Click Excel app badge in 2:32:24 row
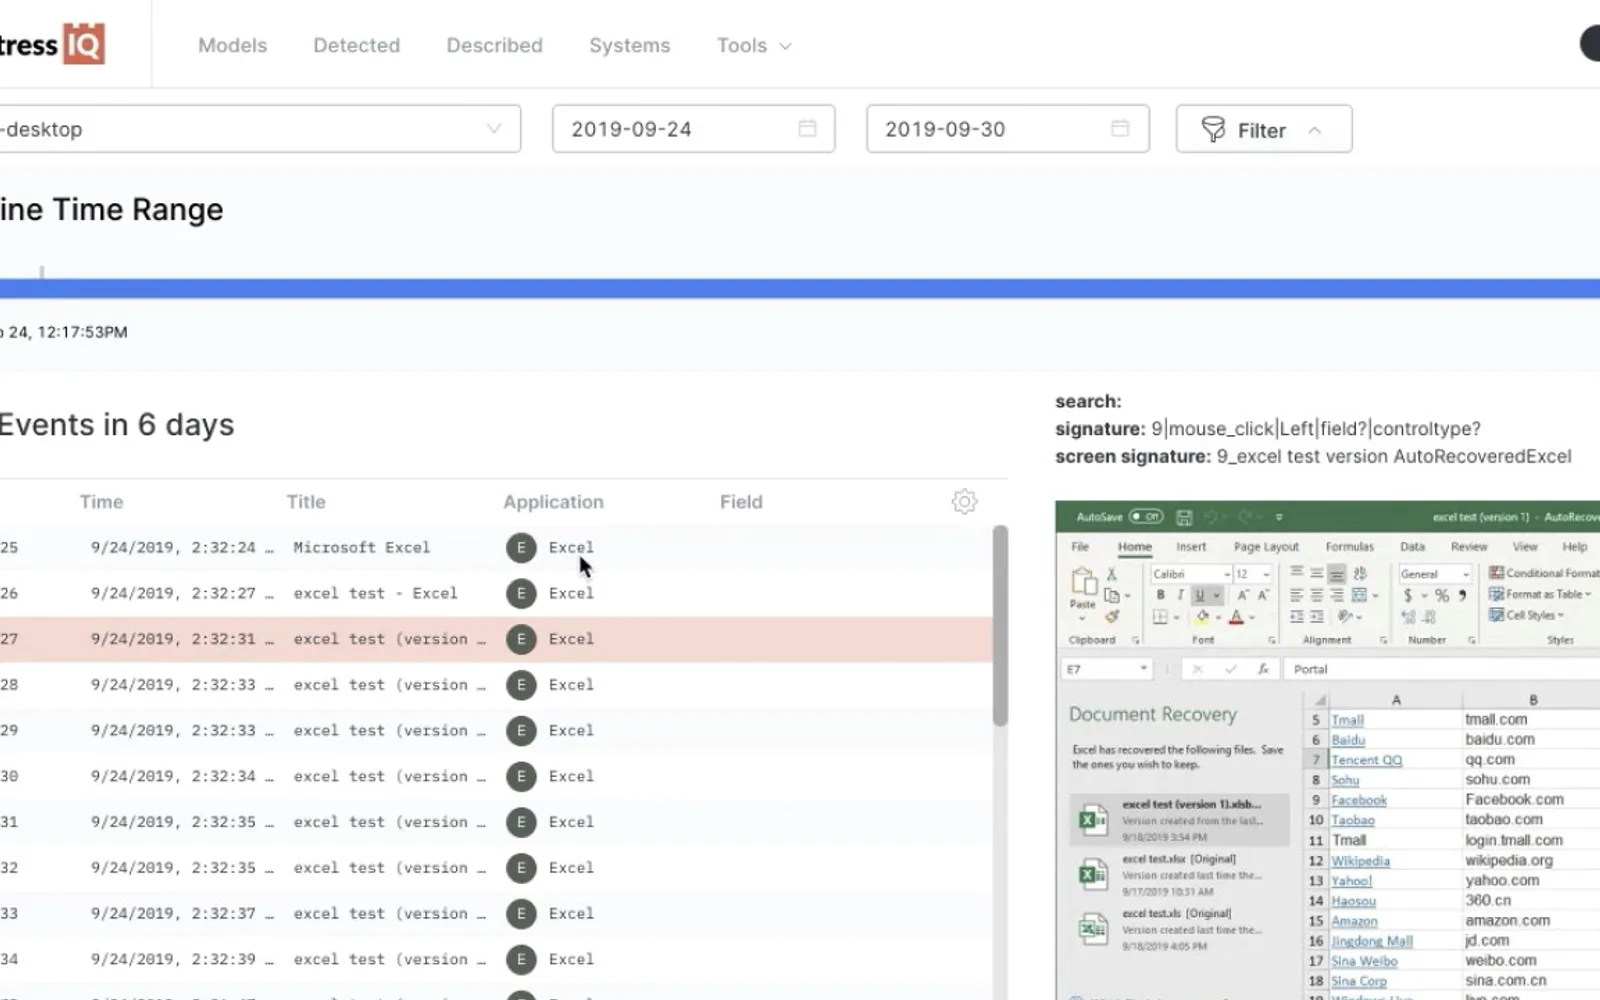 pyautogui.click(x=520, y=547)
